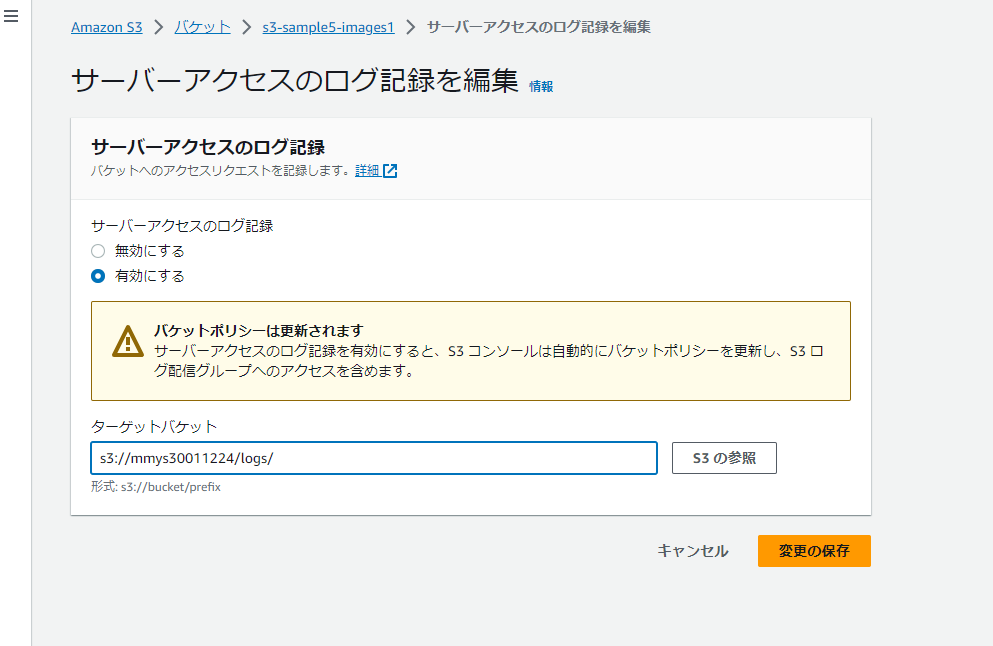Click the キャンセル button
This screenshot has width=993, height=646.
click(x=693, y=551)
